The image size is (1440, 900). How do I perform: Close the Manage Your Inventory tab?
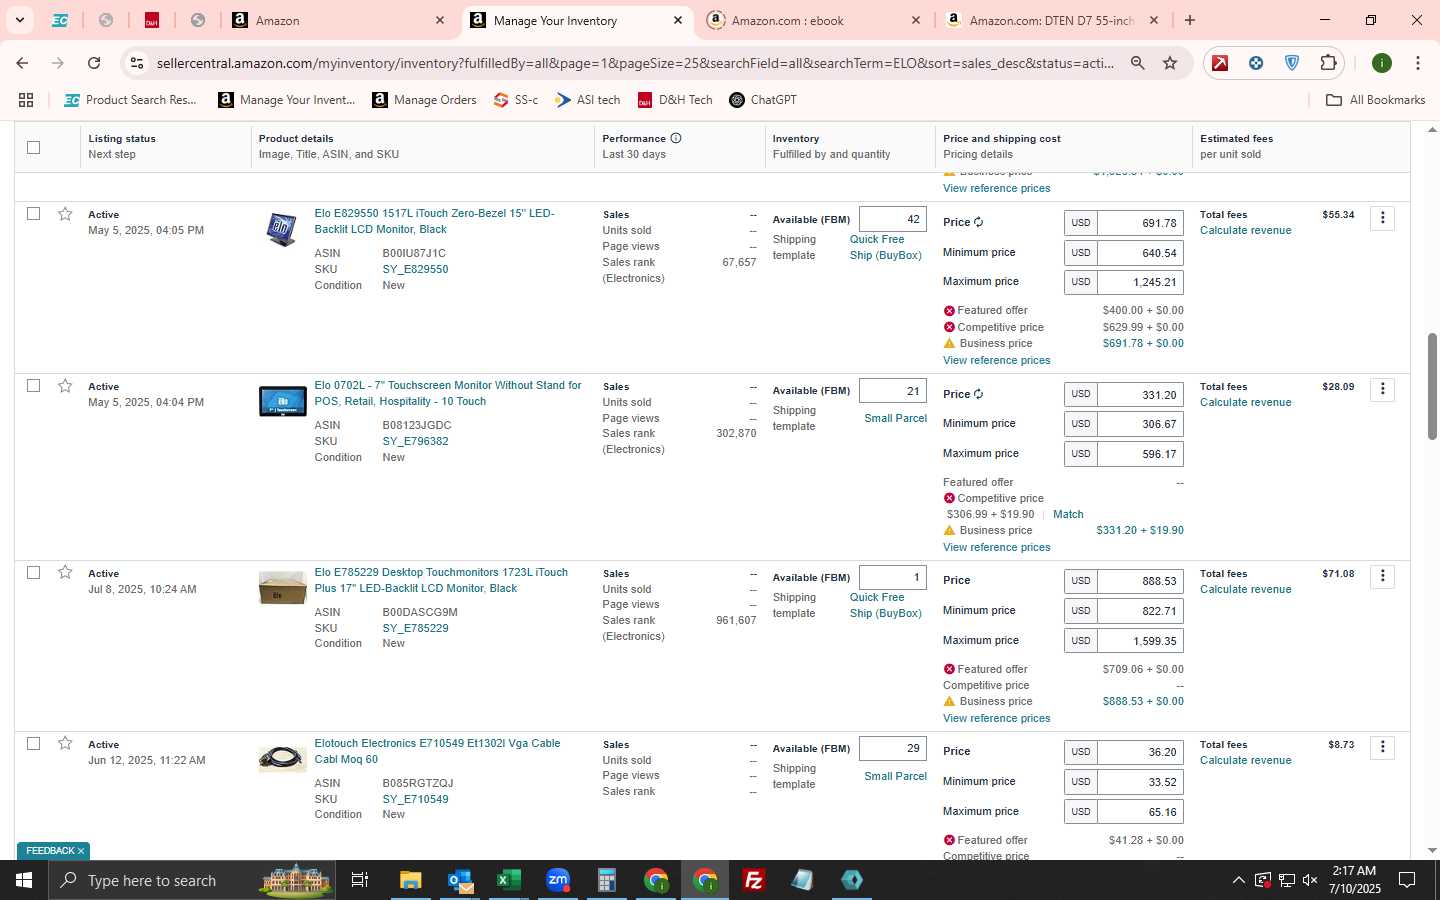click(x=678, y=20)
